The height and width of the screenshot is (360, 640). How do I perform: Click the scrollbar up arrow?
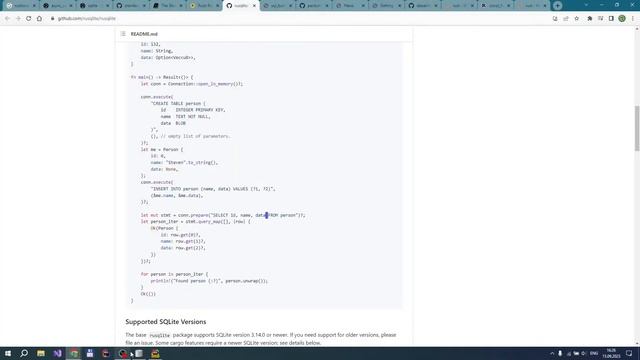pos(637,29)
